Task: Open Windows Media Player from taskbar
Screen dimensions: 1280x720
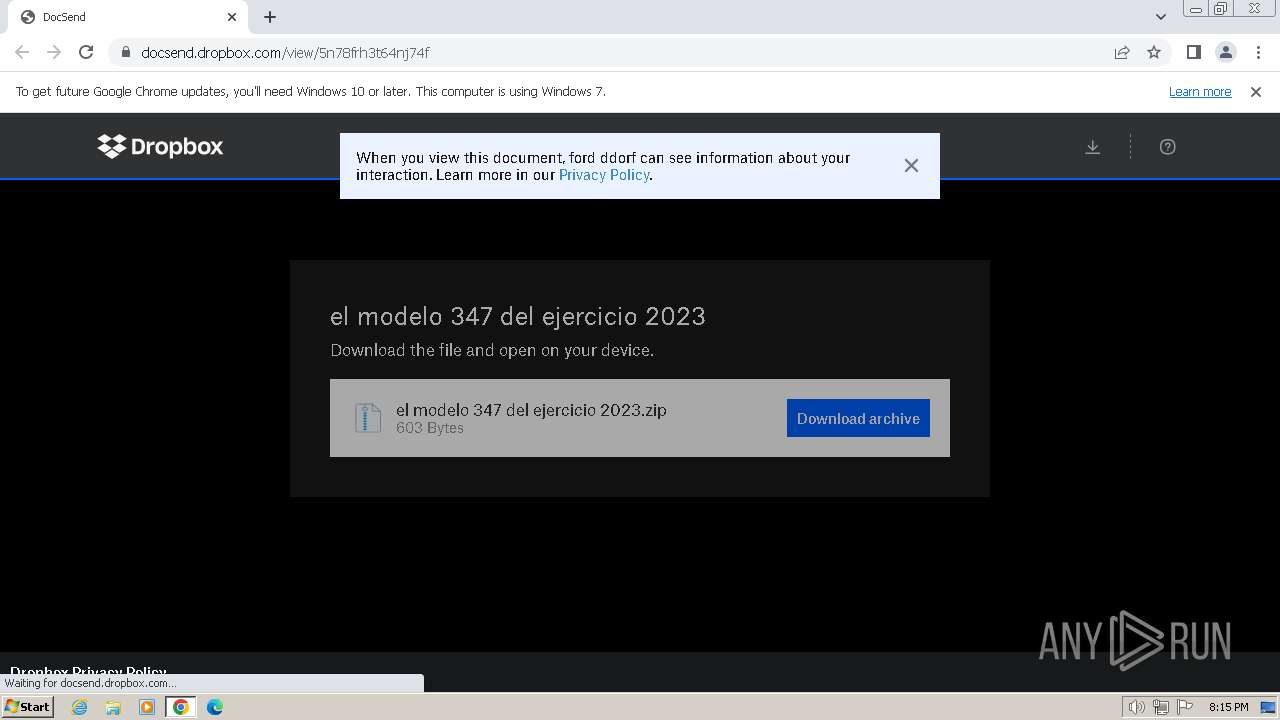Action: 147,707
